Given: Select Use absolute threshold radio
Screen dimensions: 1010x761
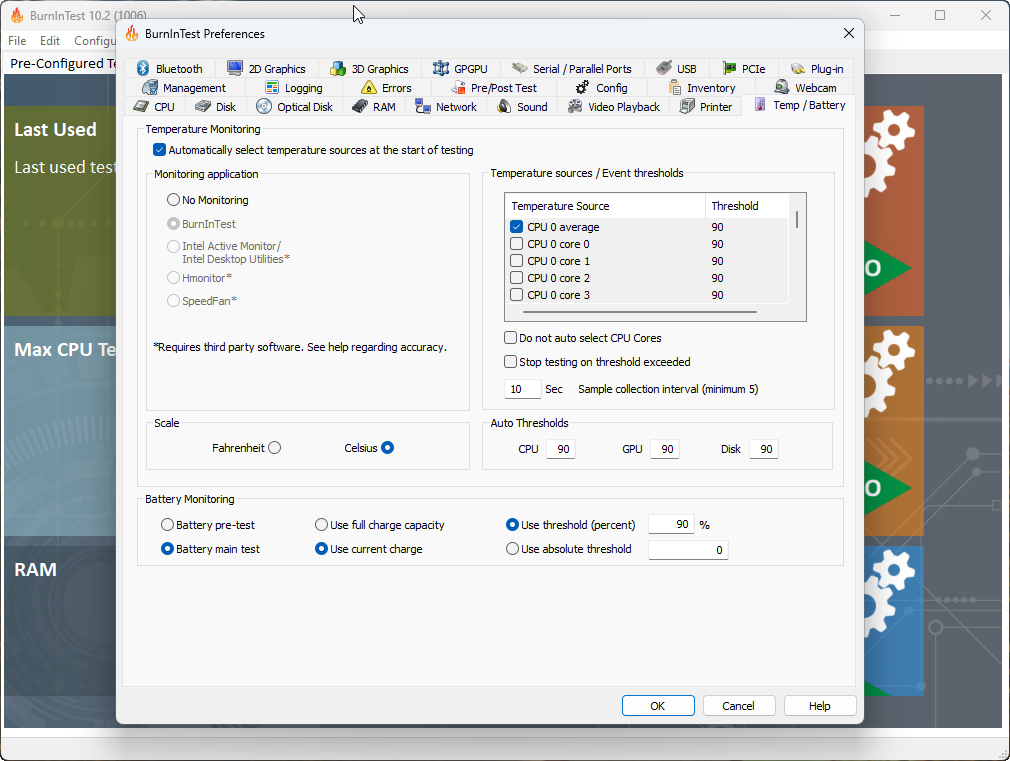Looking at the screenshot, I should (512, 549).
